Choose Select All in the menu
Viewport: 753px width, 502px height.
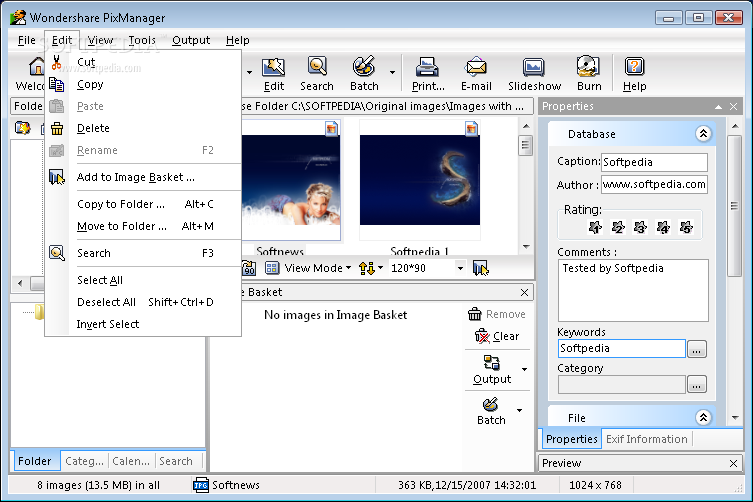click(143, 280)
